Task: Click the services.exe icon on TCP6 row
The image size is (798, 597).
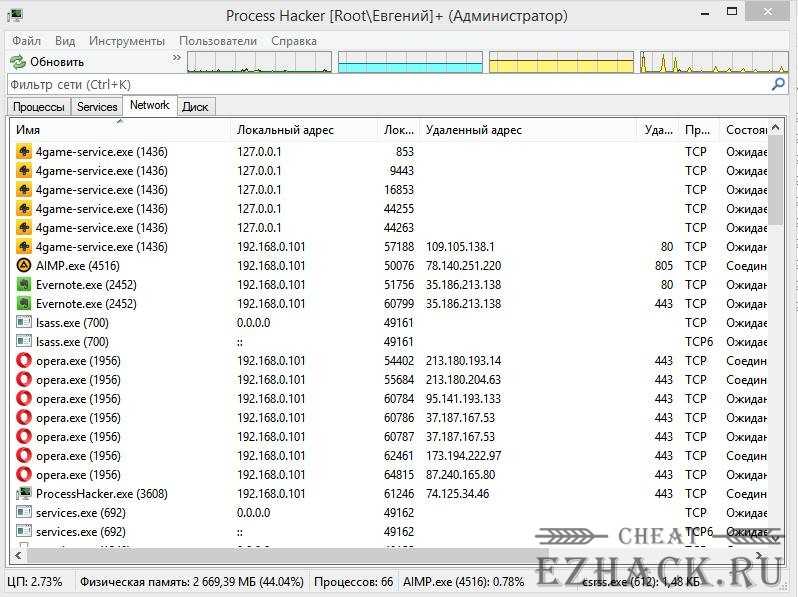Action: point(24,532)
